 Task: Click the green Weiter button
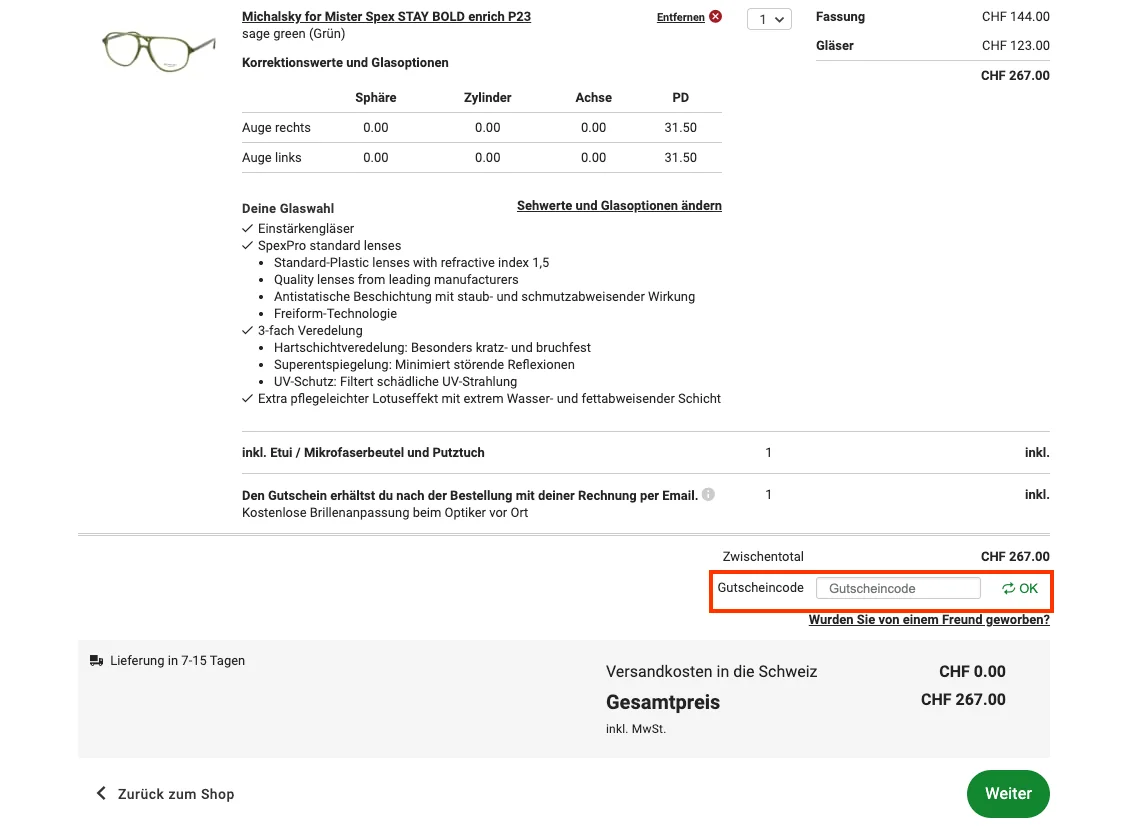point(1008,793)
